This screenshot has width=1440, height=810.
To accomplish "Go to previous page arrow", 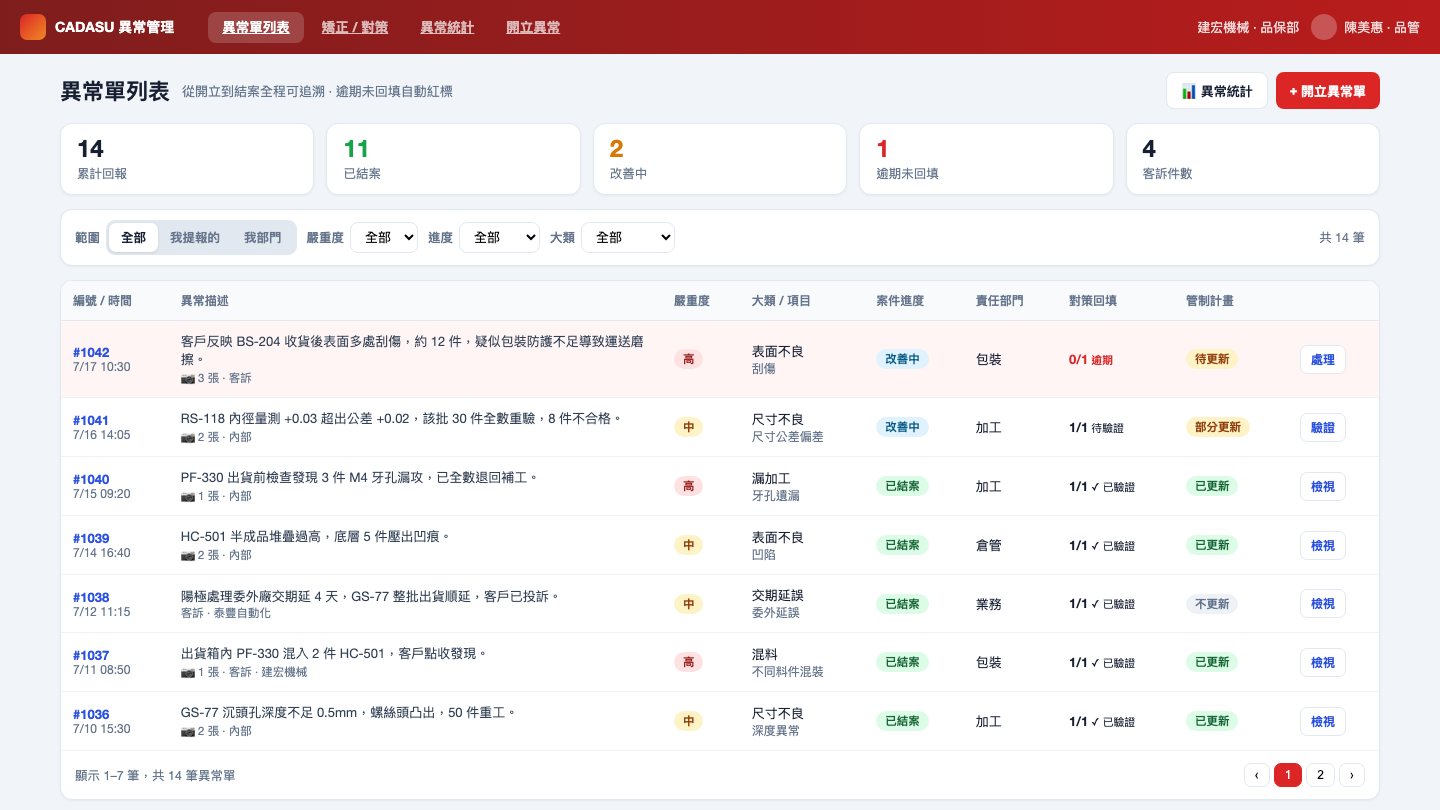I will point(1257,775).
